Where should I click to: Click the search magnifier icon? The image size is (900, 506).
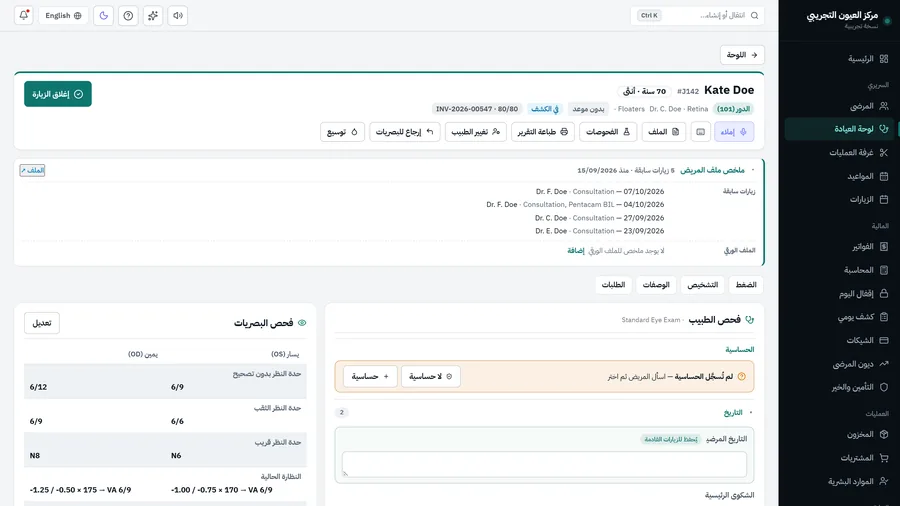[754, 15]
